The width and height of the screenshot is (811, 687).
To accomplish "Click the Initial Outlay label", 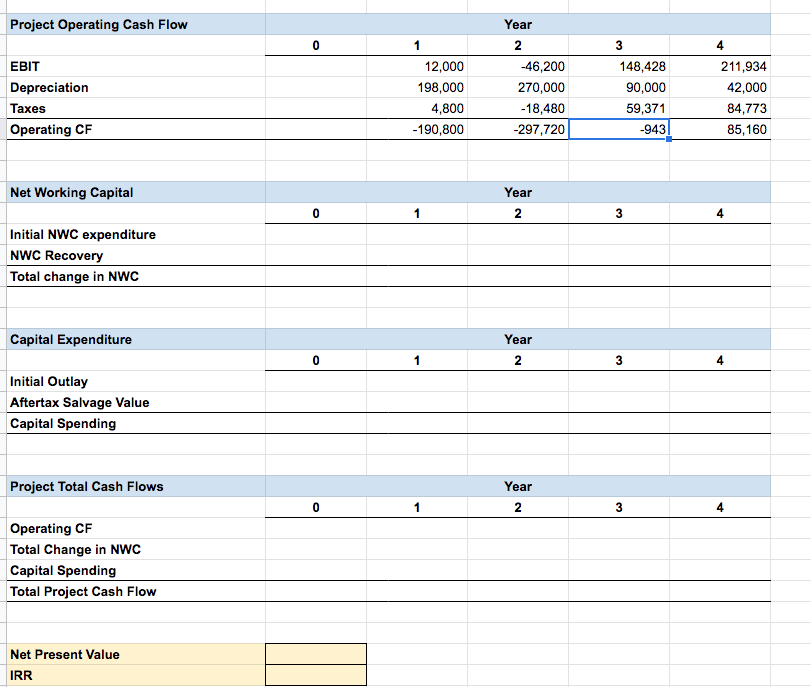I will pos(49,382).
